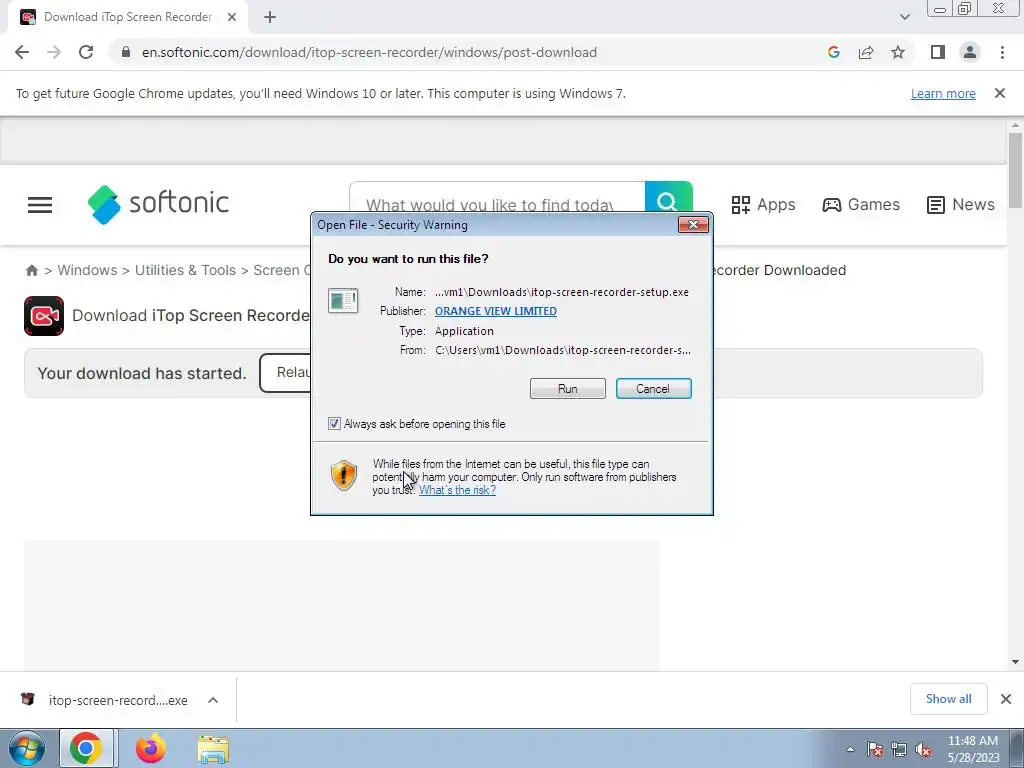
Task: Open the Windows breadcrumb link
Action: click(88, 270)
